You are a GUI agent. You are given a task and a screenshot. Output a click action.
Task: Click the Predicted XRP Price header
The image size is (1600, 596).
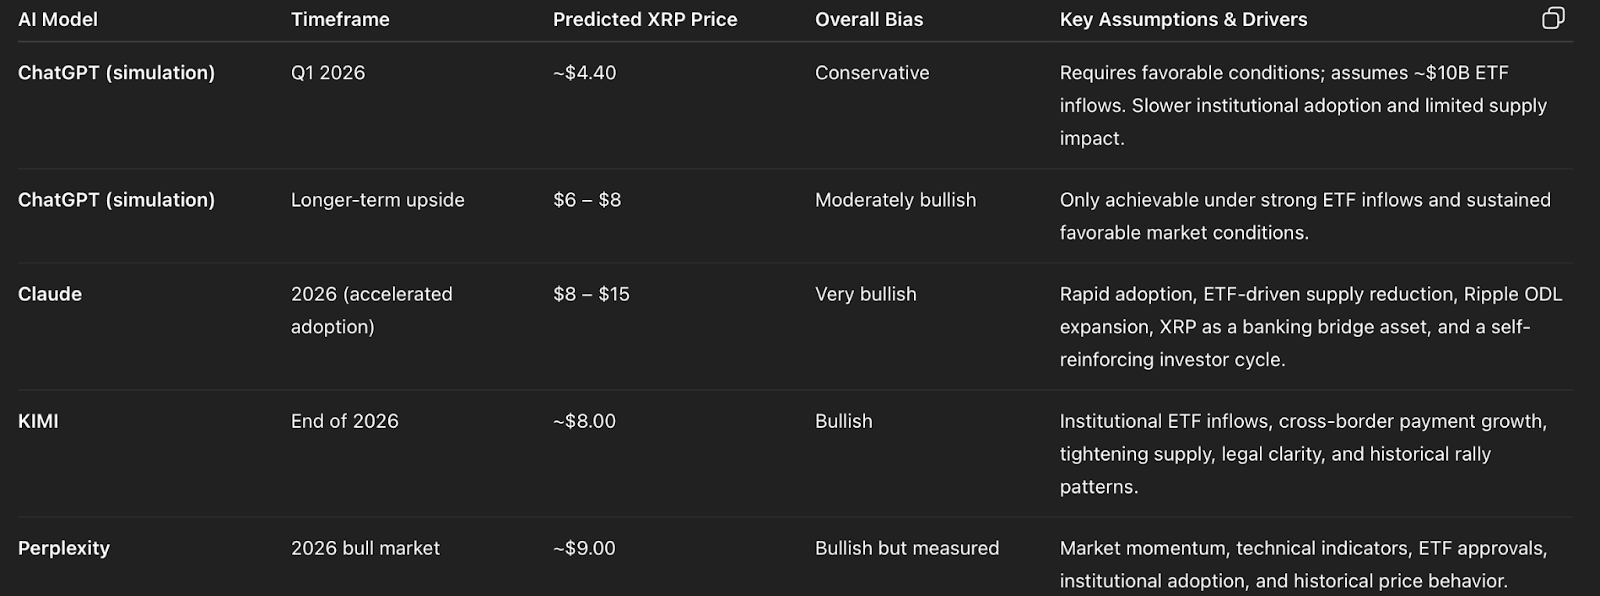pos(645,19)
